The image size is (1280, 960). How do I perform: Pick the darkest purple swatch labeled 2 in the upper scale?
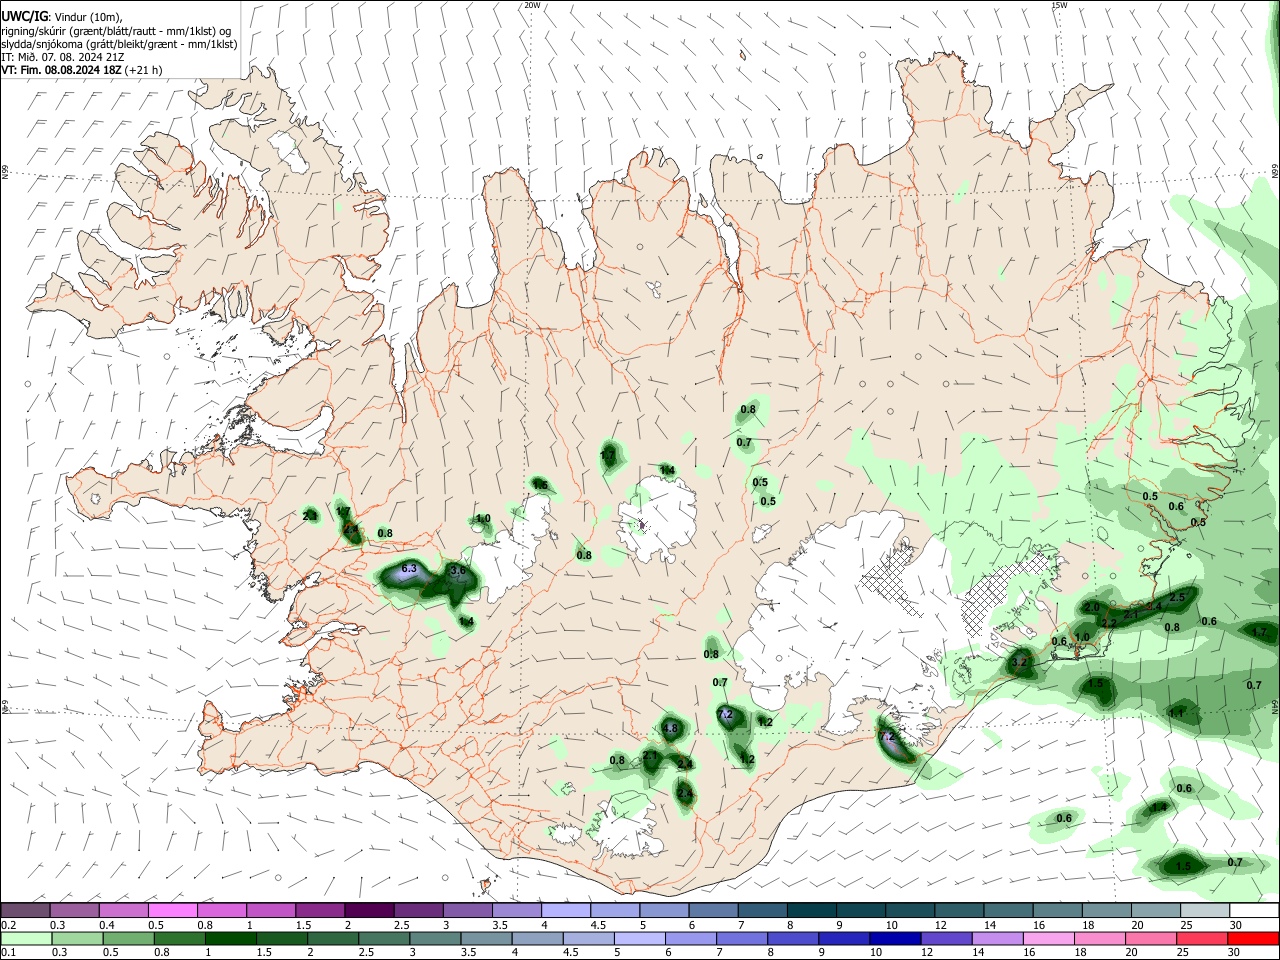coord(368,910)
